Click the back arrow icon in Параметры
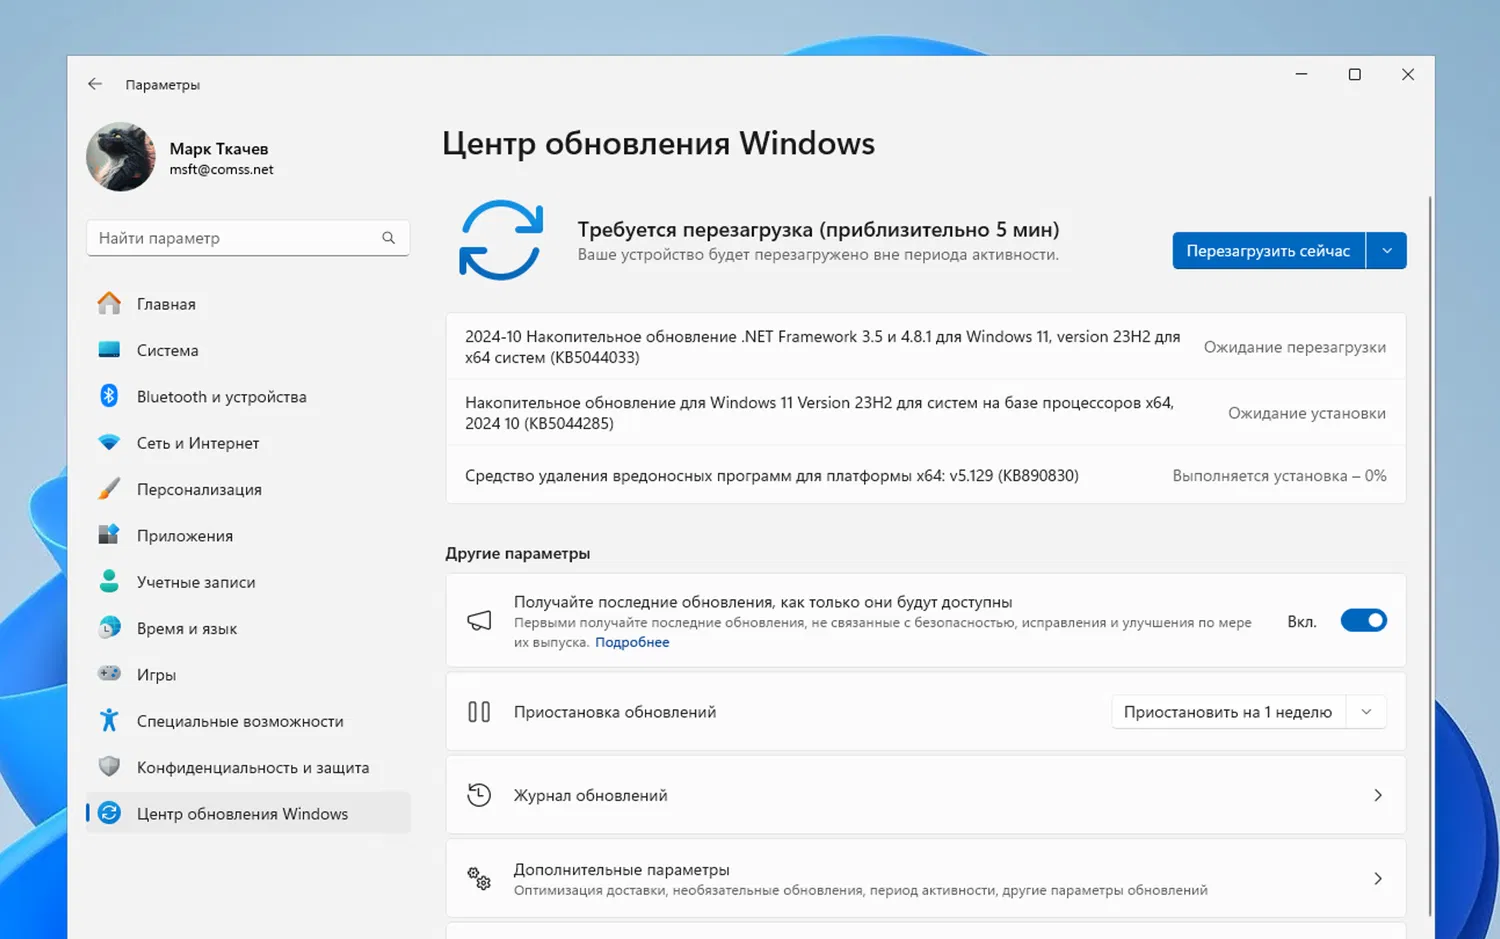The height and width of the screenshot is (939, 1500). (95, 84)
